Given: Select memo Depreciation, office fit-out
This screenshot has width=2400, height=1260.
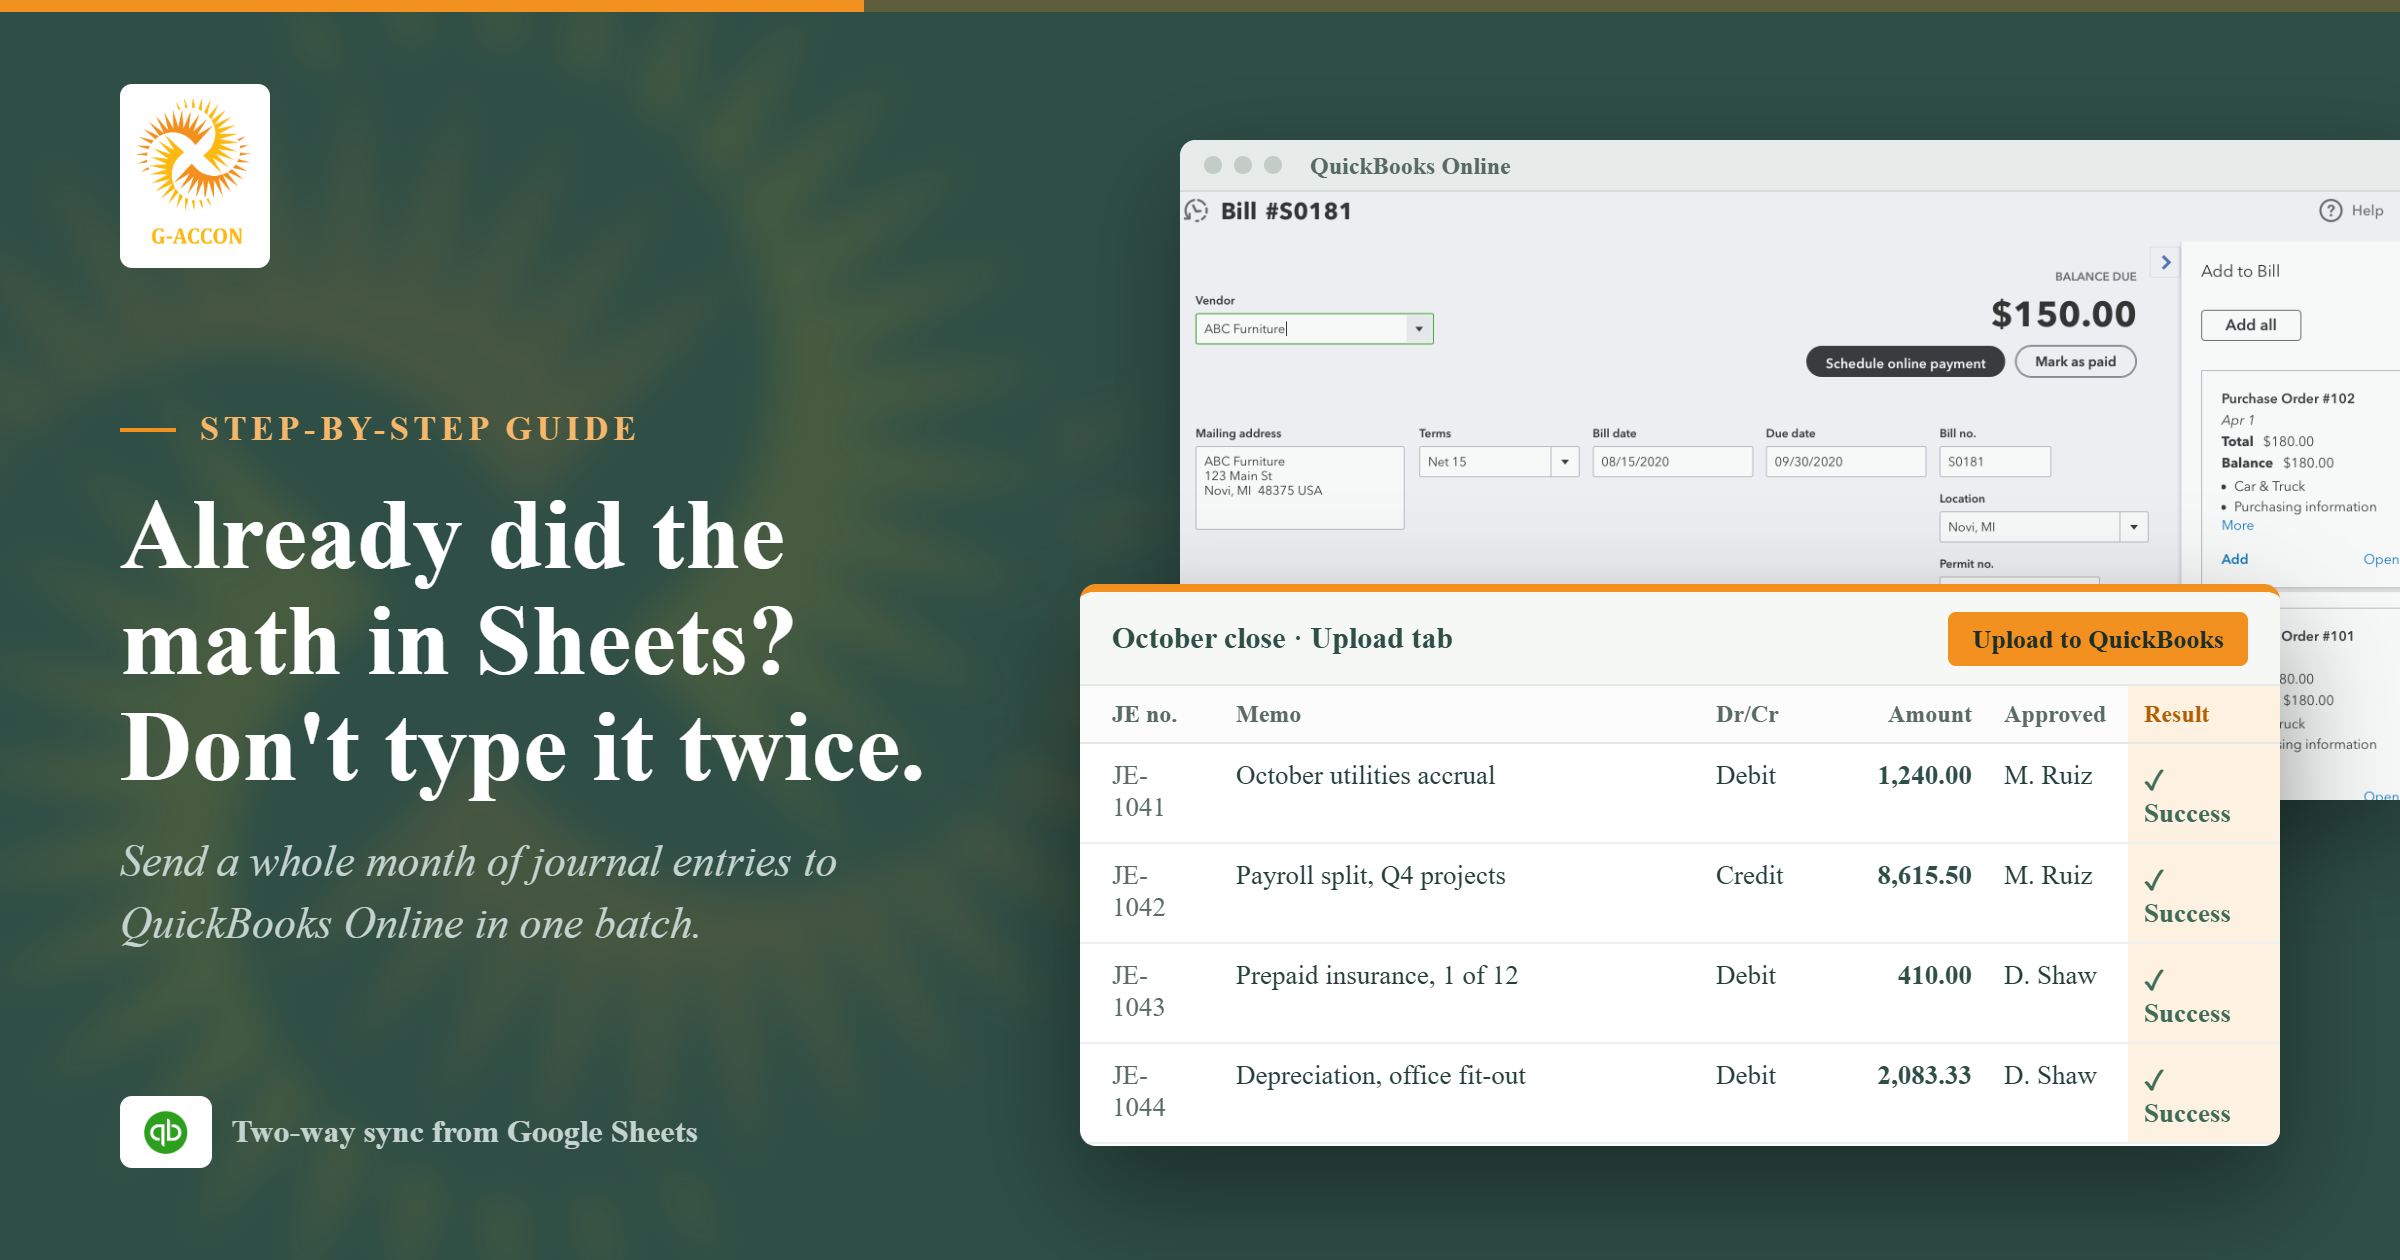Looking at the screenshot, I should pyautogui.click(x=1380, y=1075).
